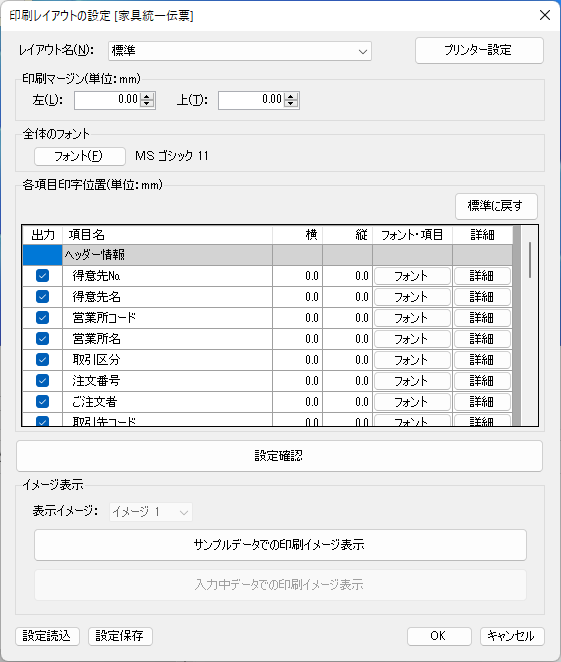Increase top margin with up arrow

pos(291,96)
